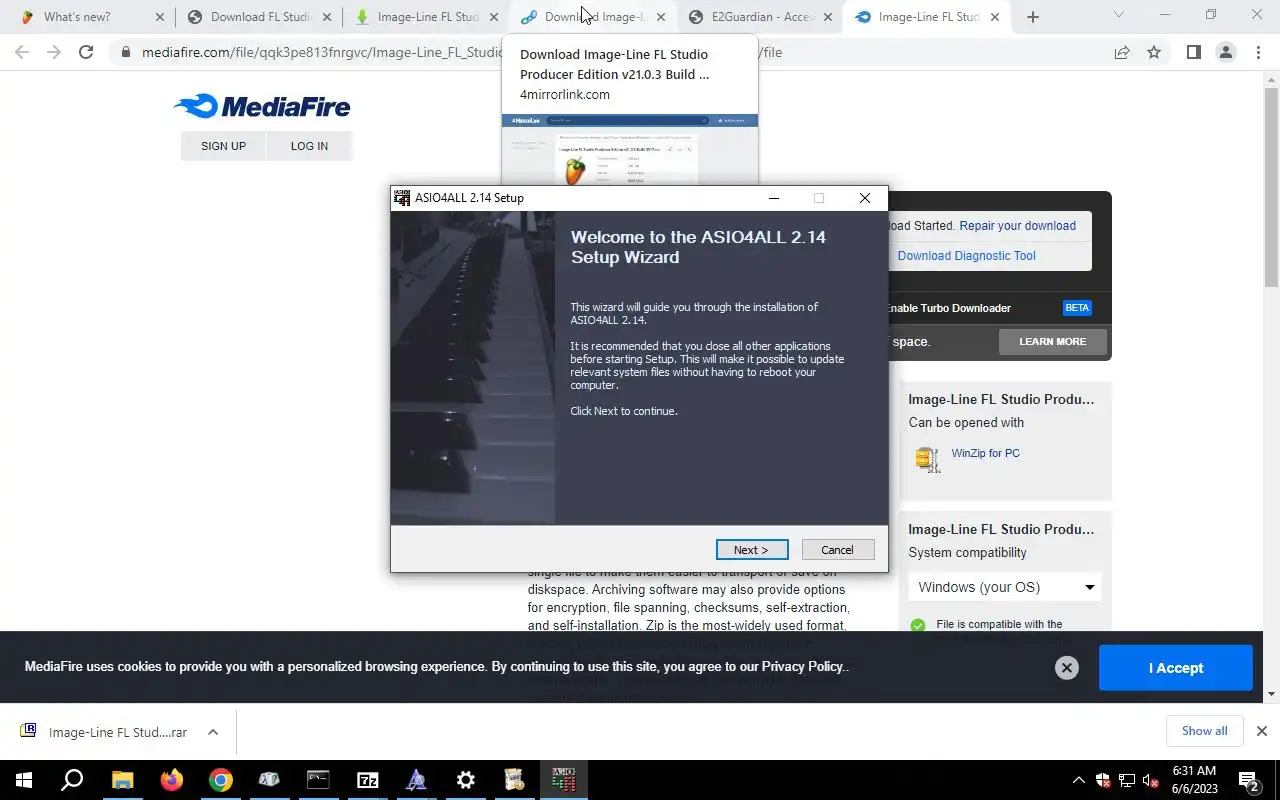
Task: Open 7-Zip from the taskbar
Action: (x=367, y=780)
